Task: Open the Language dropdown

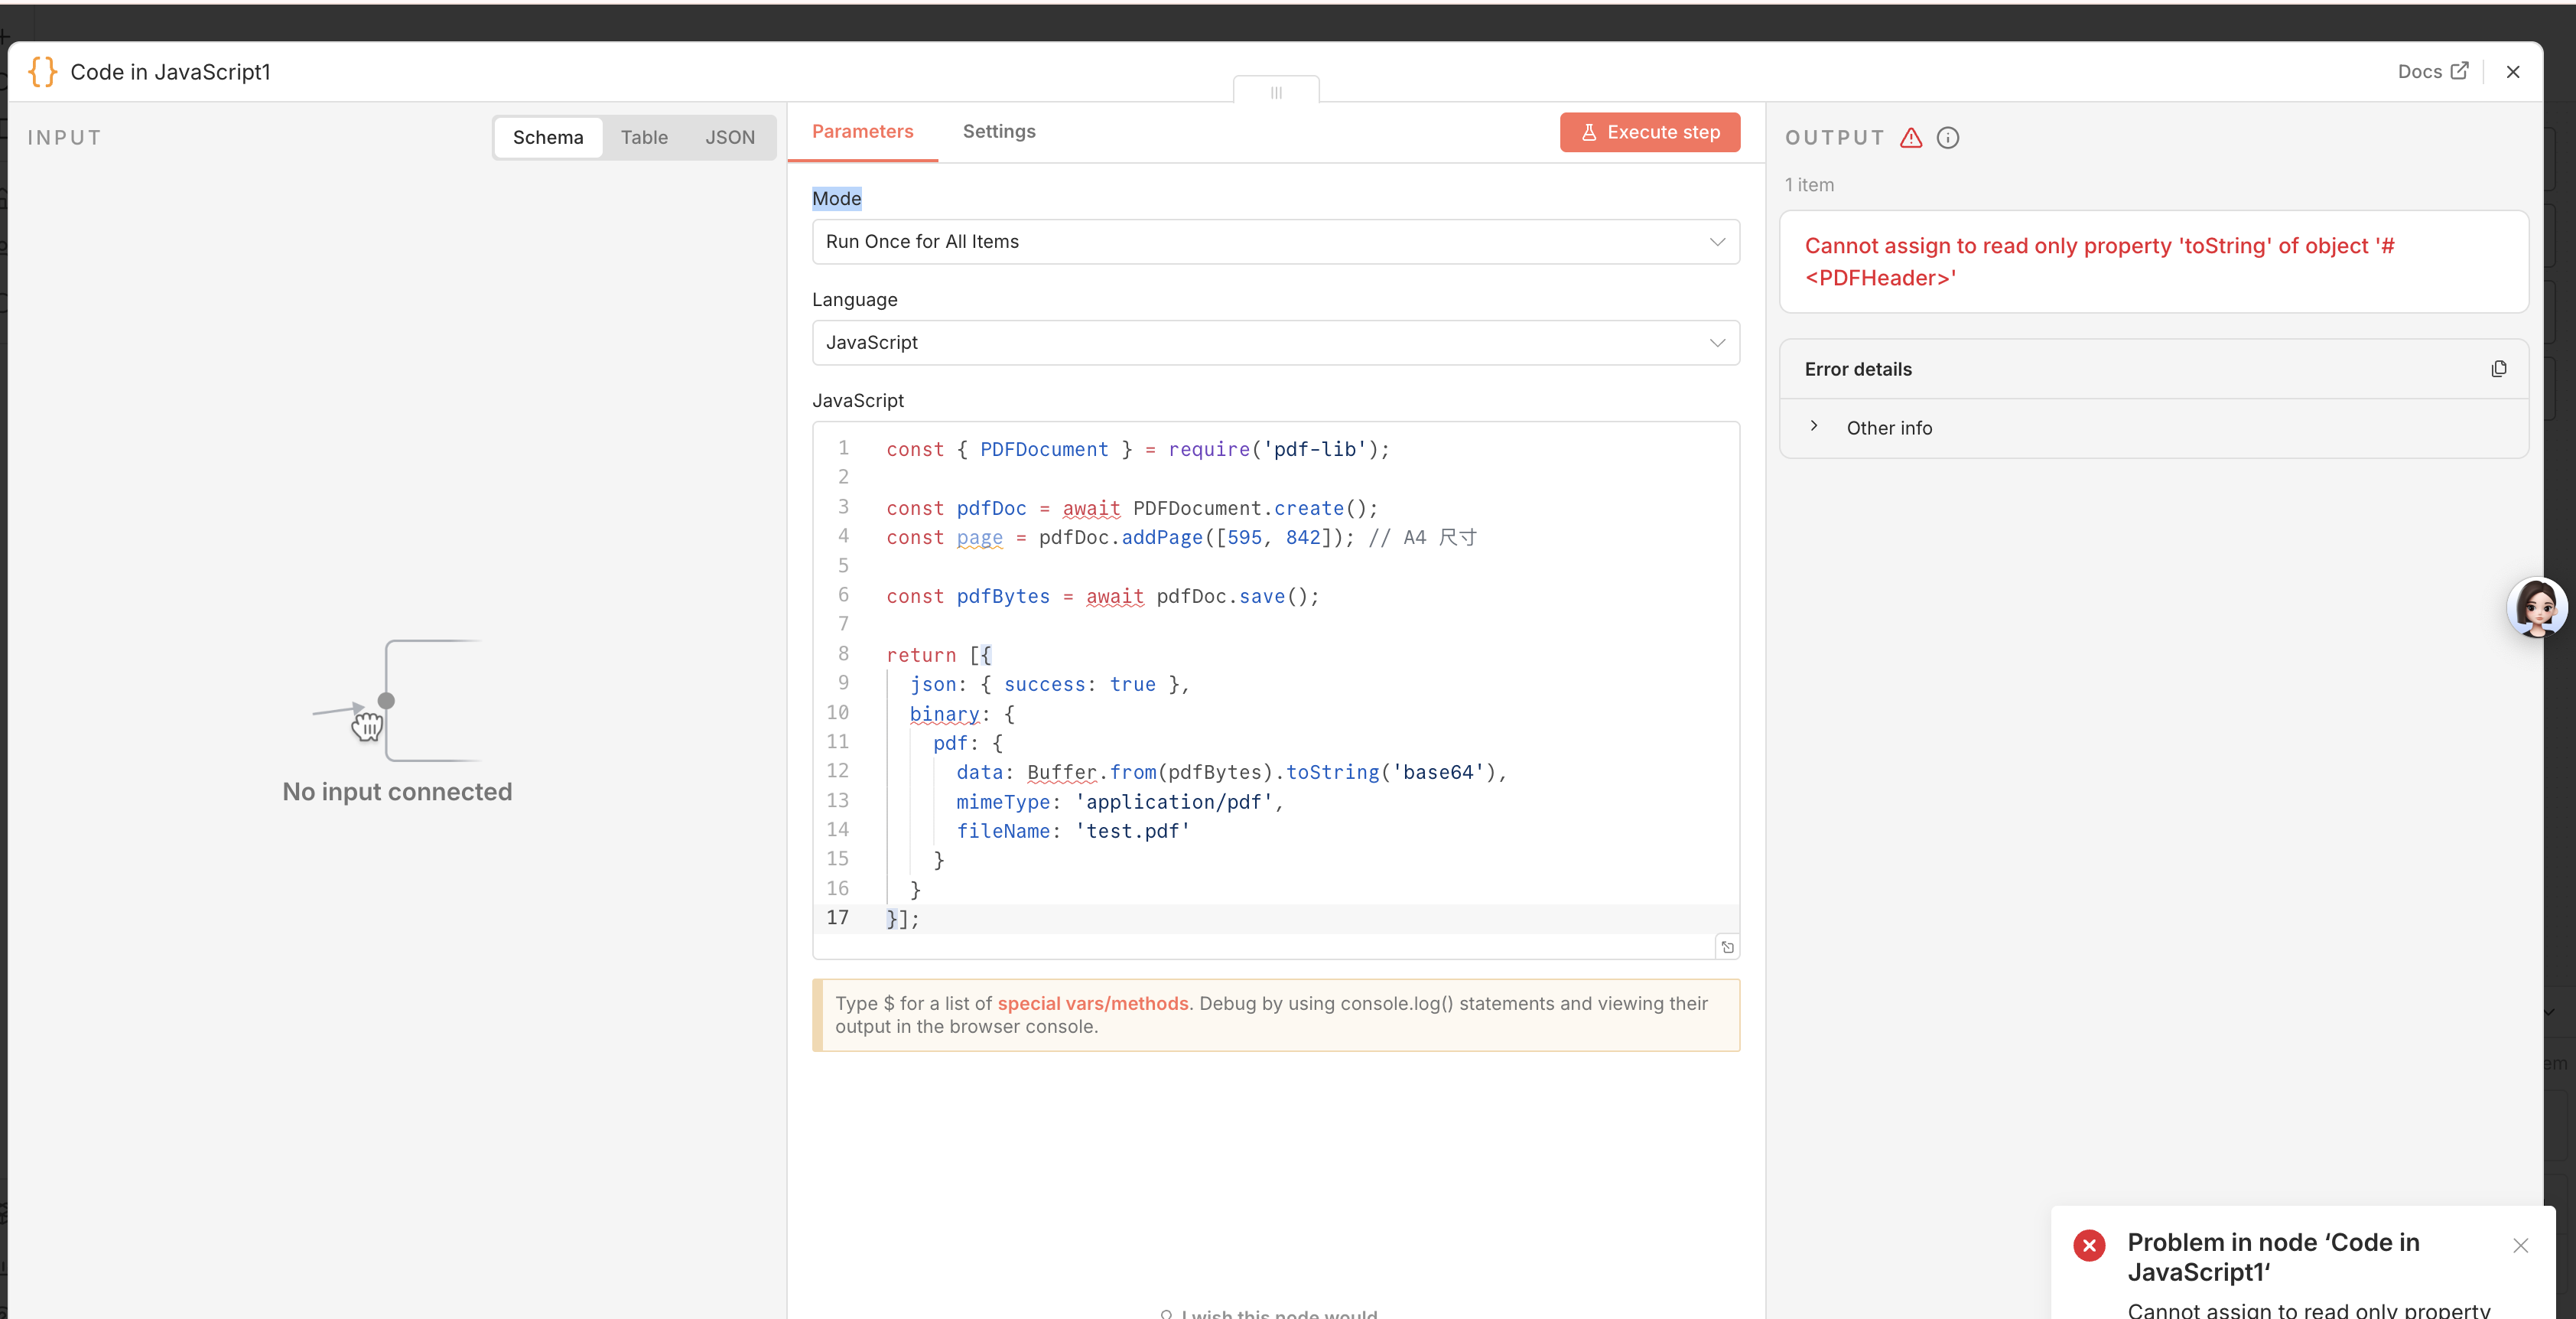Action: coord(1275,343)
